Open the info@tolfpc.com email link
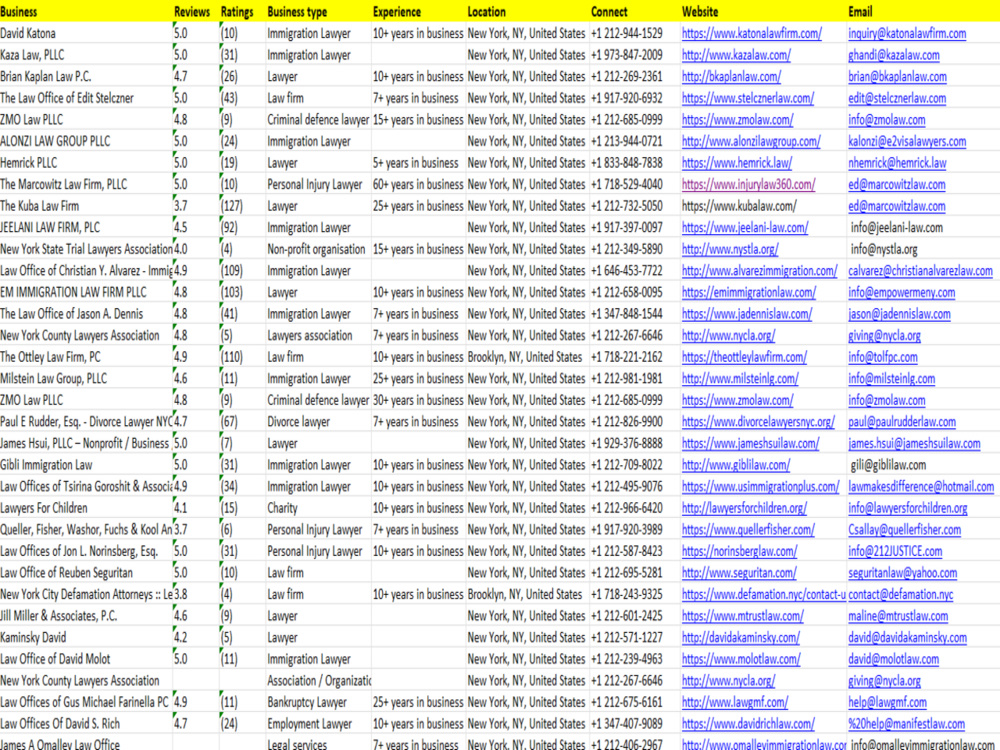The height and width of the screenshot is (750, 1000). point(883,357)
